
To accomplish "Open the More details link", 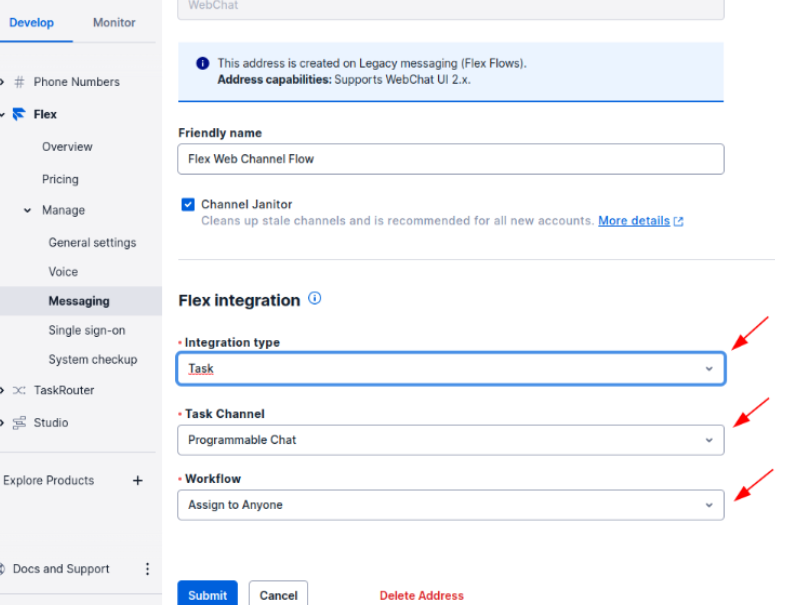I will click(x=634, y=221).
